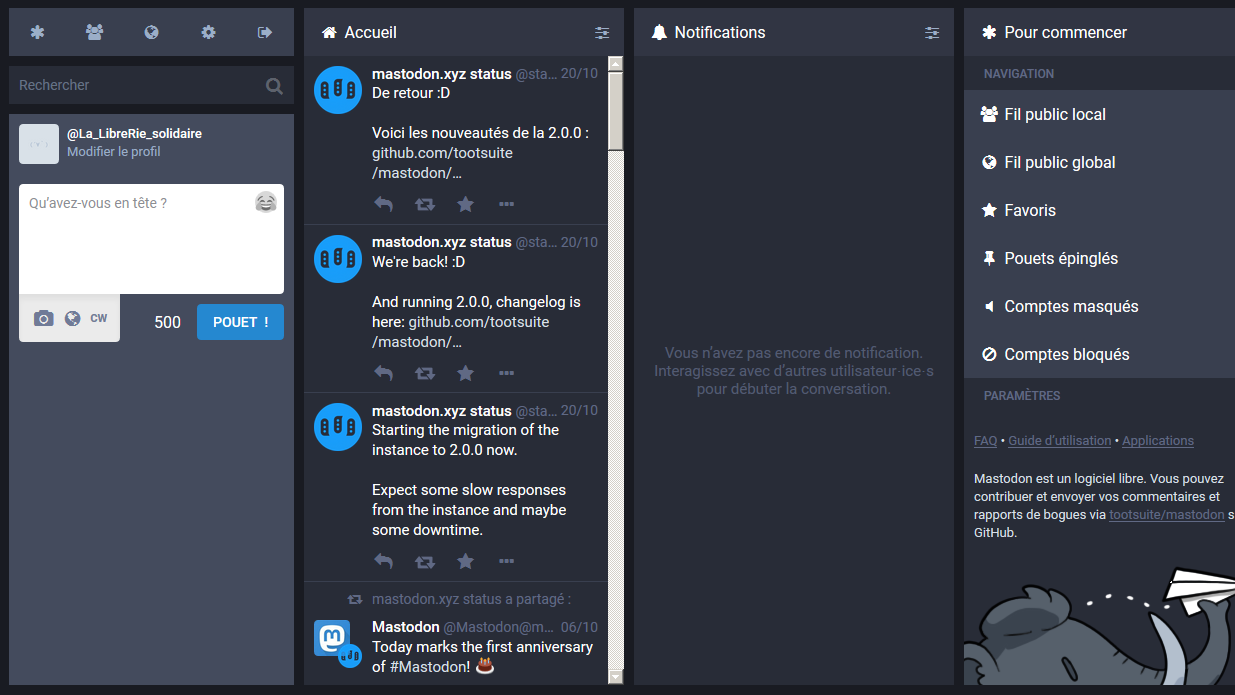
Task: Click the @La_LibreRie_solidaire username
Action: (x=134, y=134)
